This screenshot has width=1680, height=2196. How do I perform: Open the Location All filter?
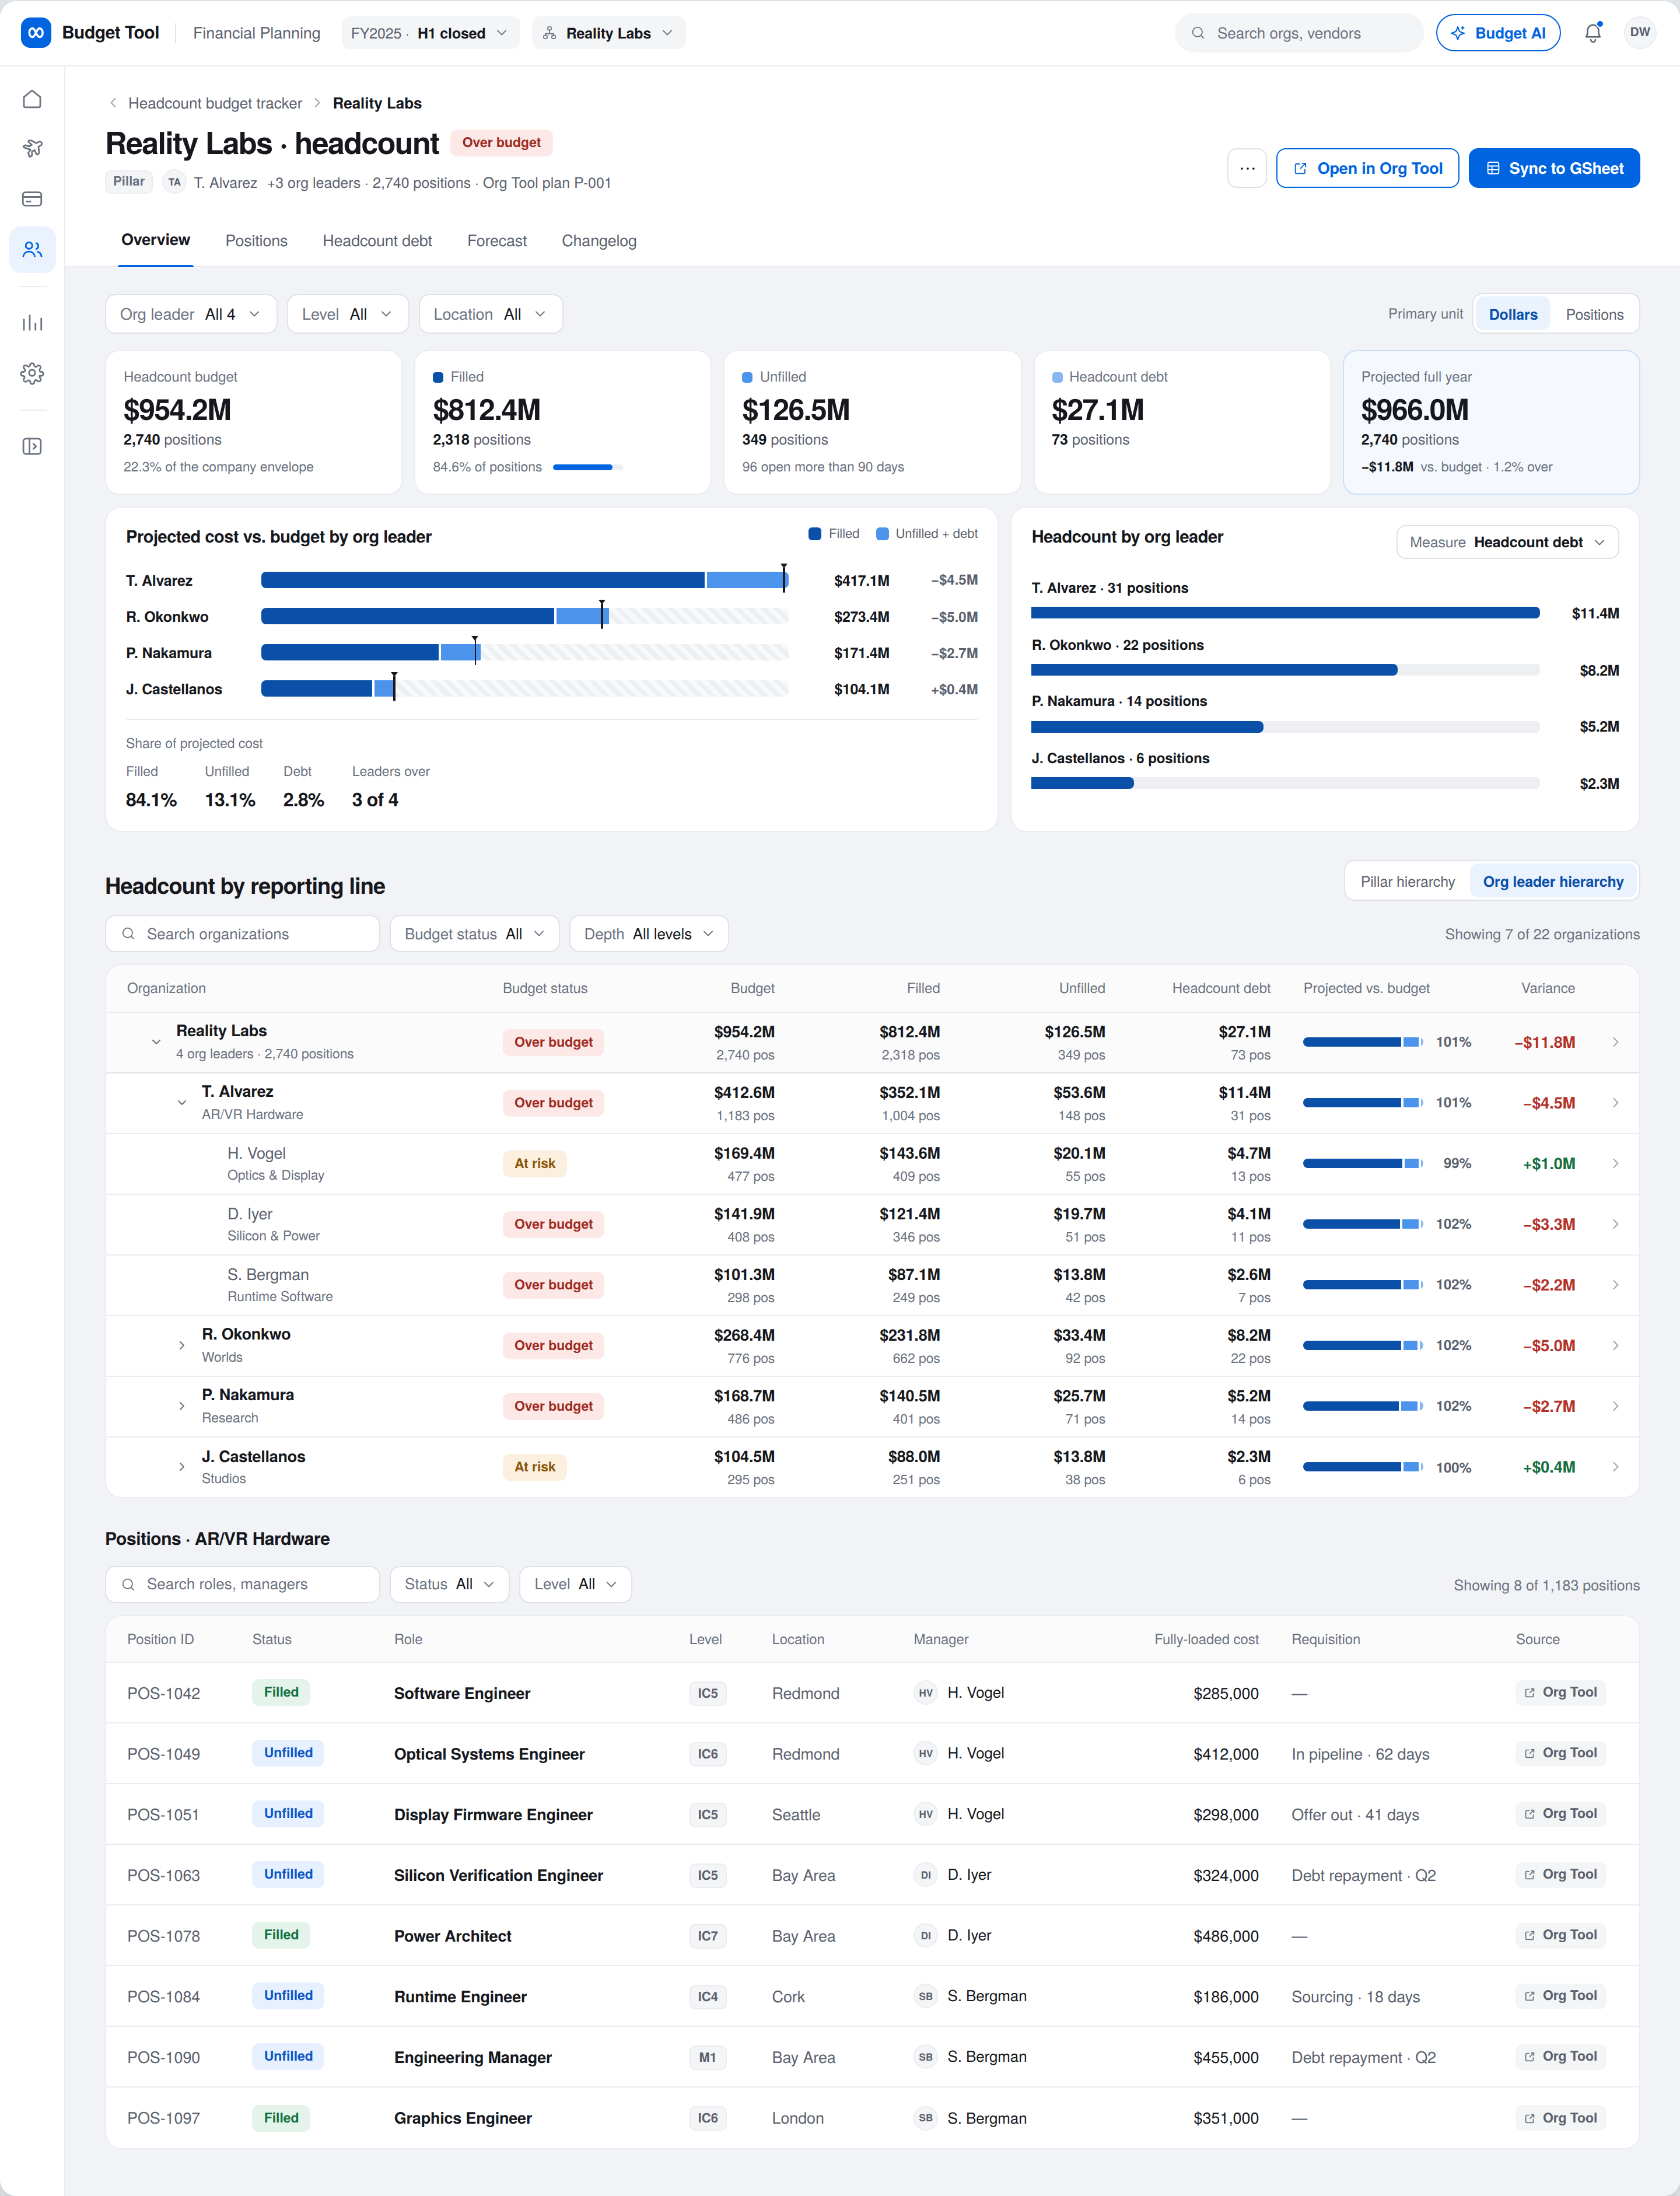point(490,314)
